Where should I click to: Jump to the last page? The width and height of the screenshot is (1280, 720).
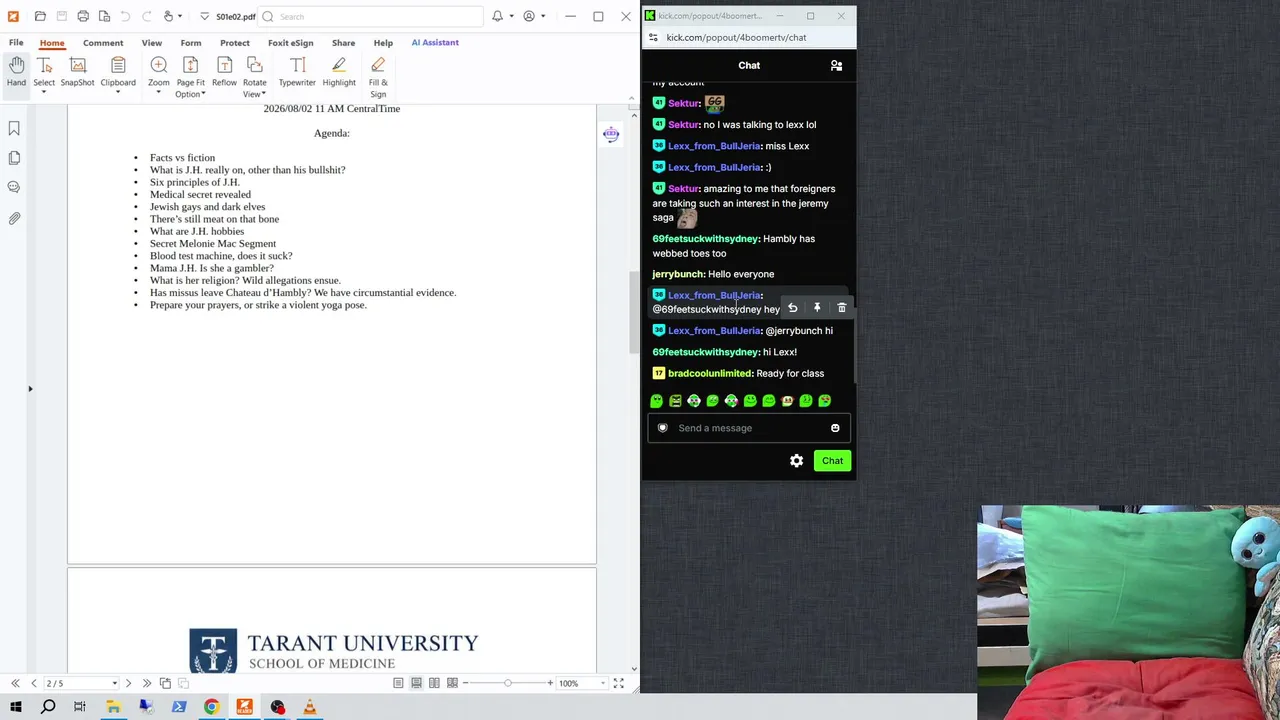[x=147, y=683]
